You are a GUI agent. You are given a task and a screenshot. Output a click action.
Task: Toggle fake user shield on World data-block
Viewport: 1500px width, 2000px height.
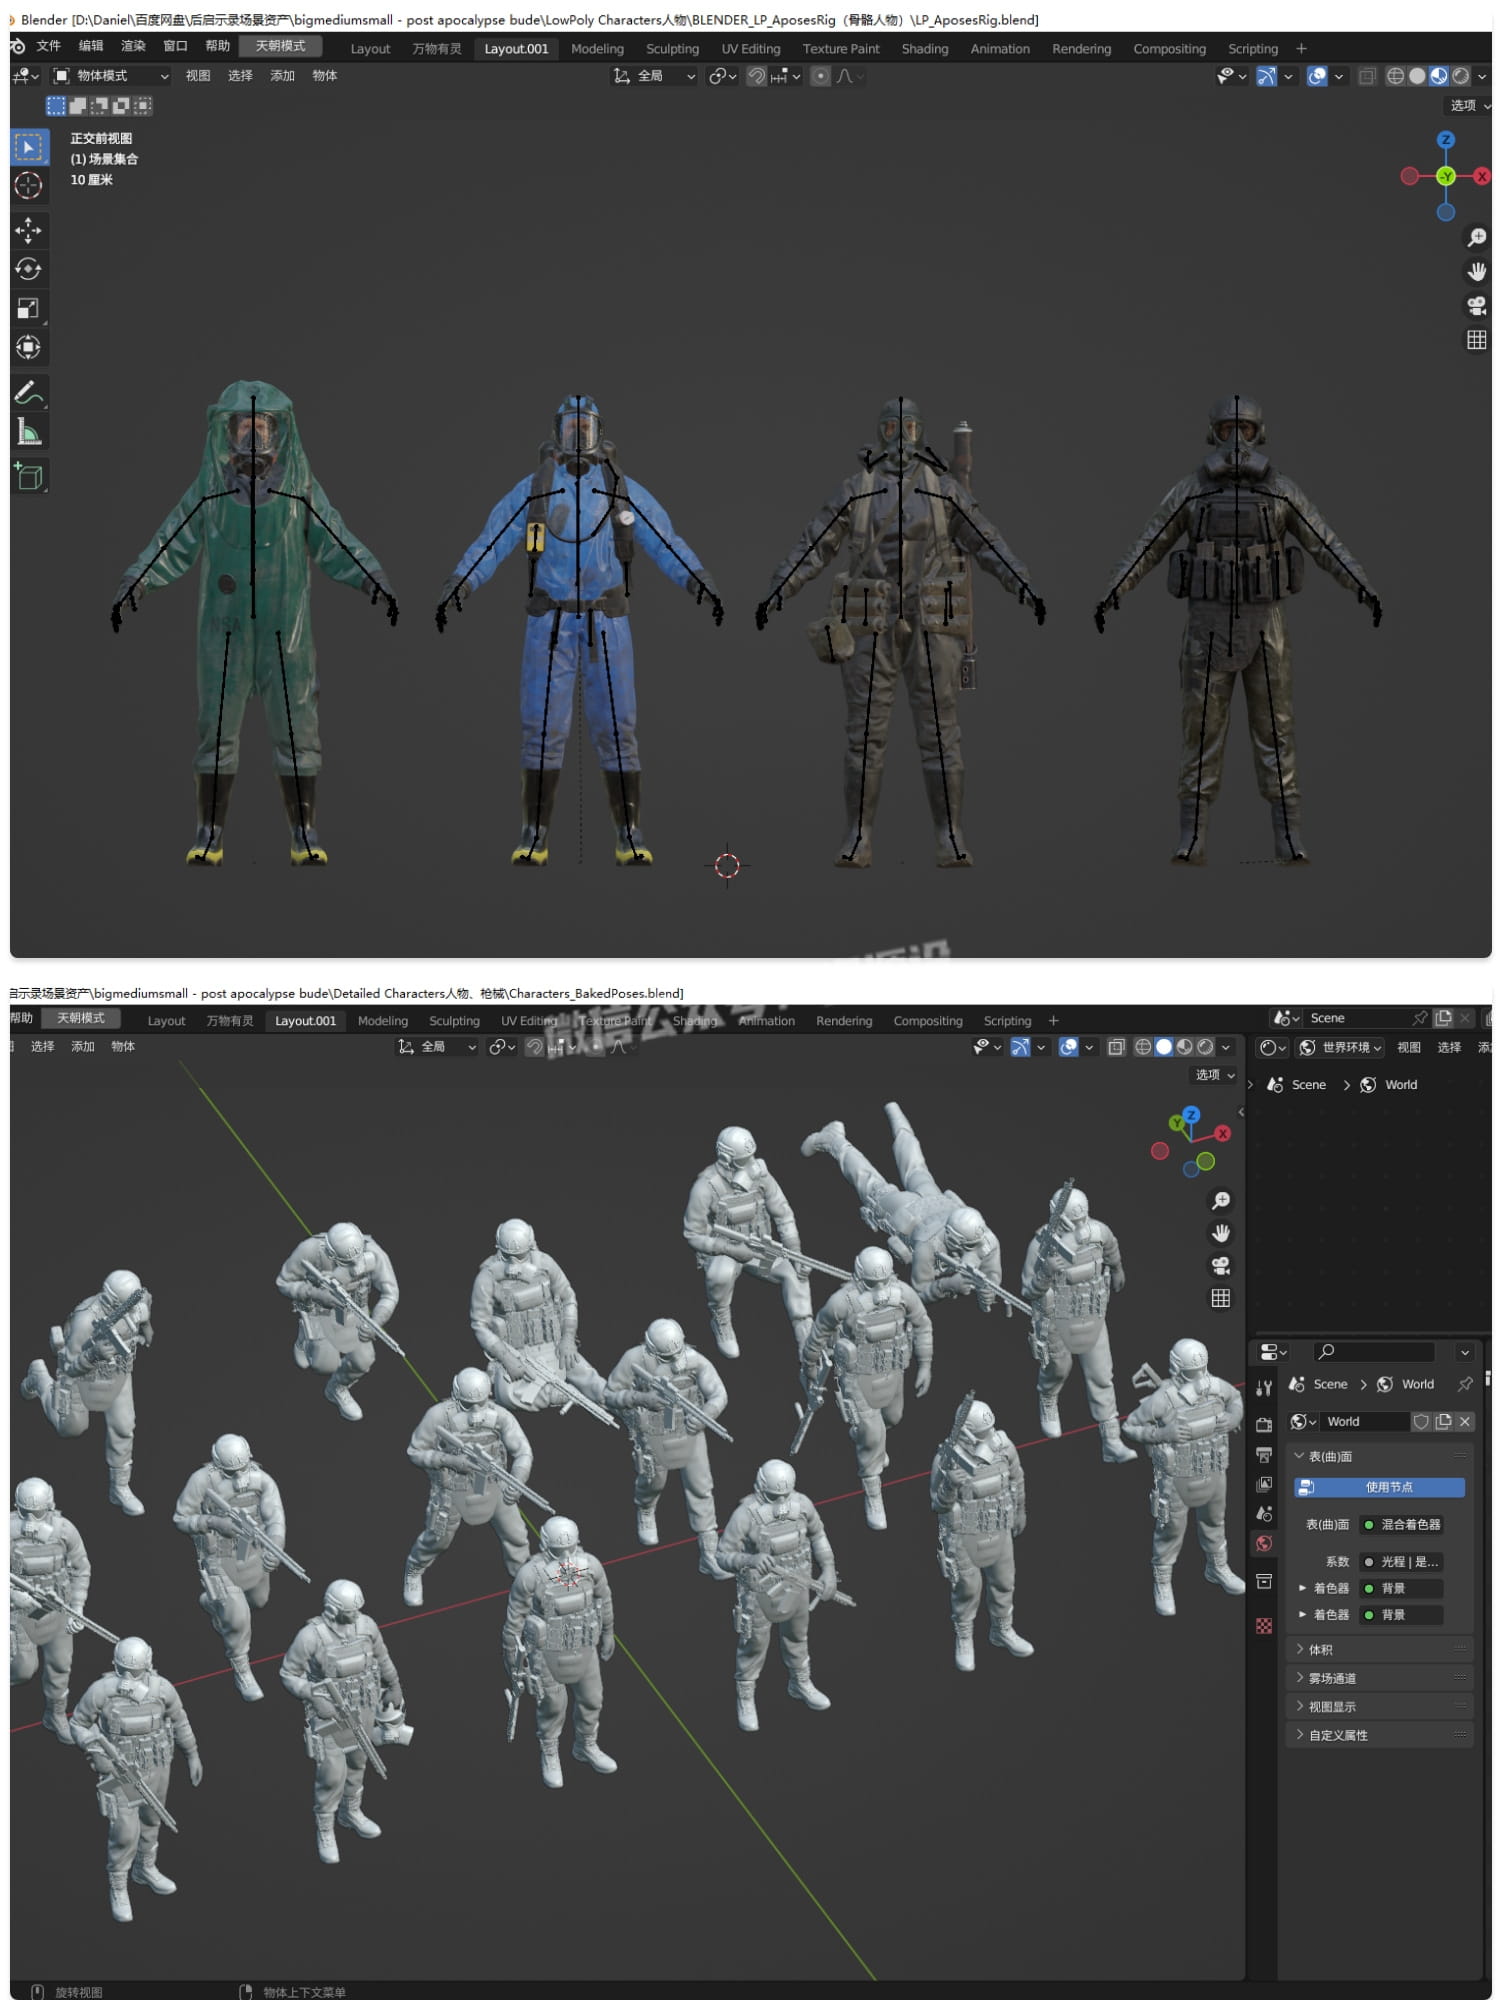tap(1421, 1421)
